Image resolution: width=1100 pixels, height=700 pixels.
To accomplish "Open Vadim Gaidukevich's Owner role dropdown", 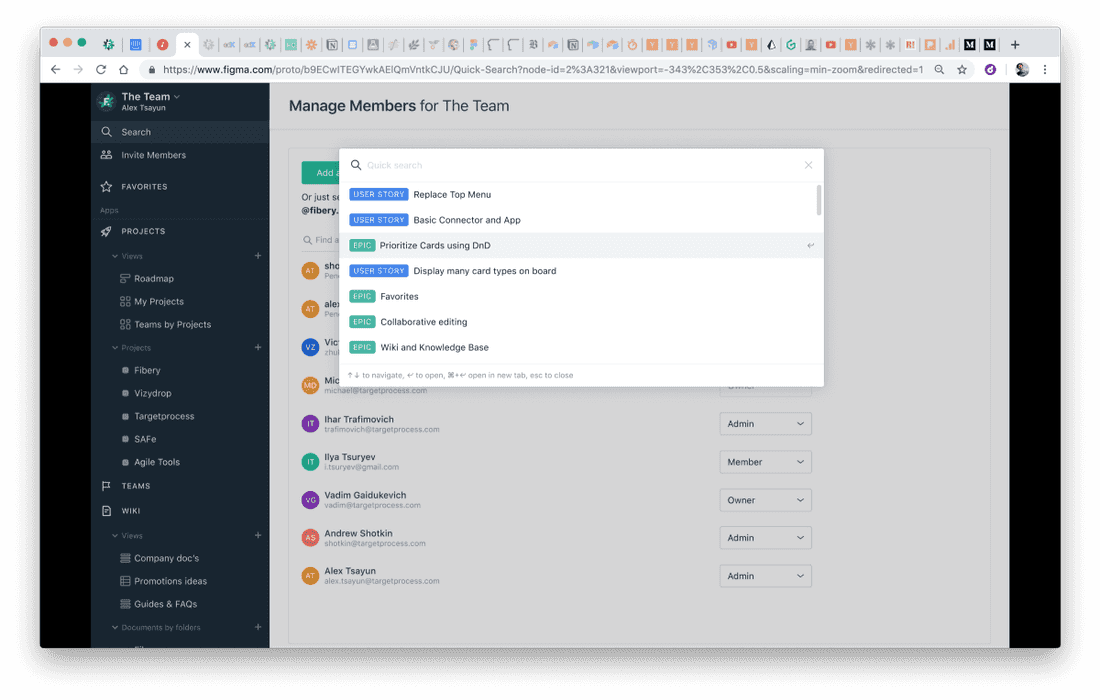I will pyautogui.click(x=765, y=500).
